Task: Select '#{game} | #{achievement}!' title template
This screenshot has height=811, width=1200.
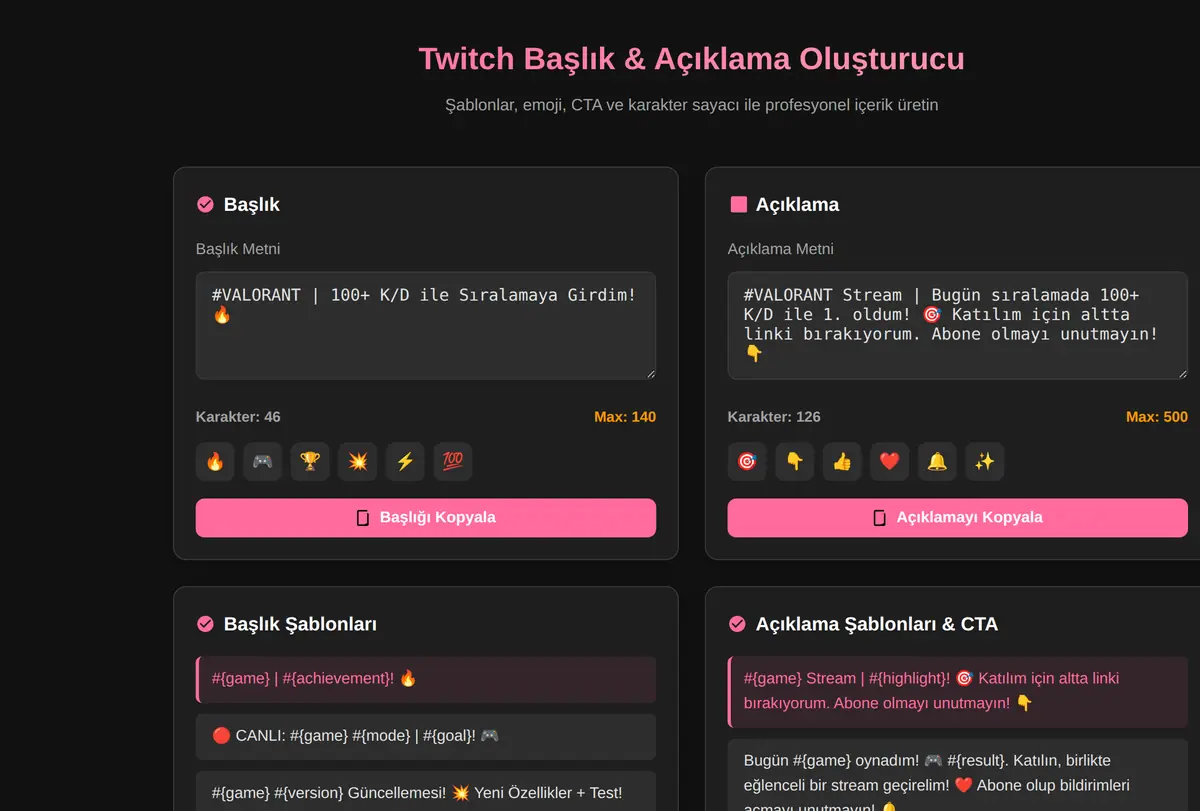Action: pyautogui.click(x=426, y=680)
